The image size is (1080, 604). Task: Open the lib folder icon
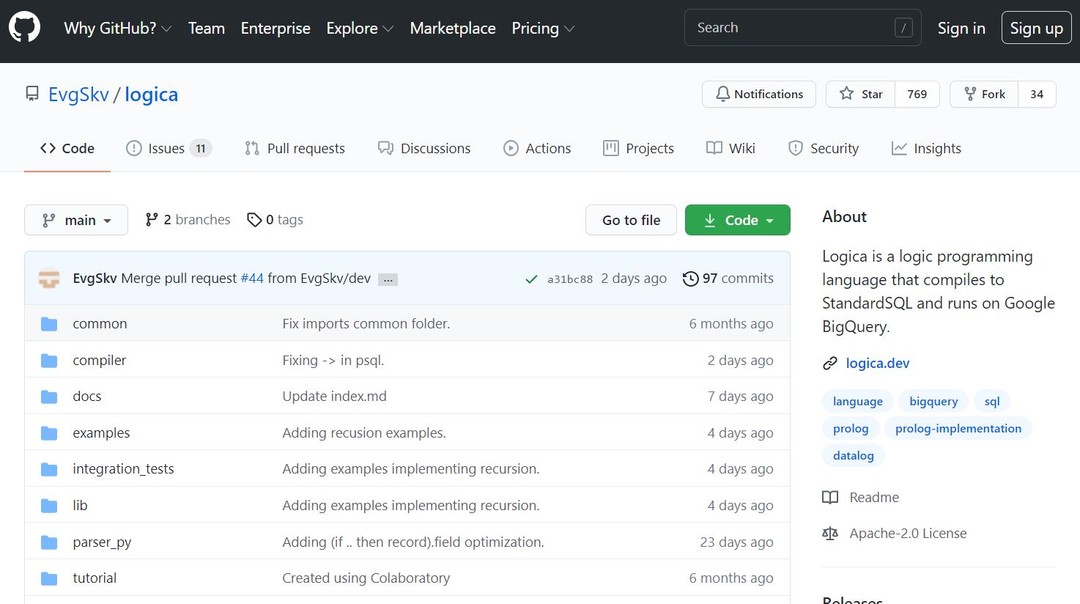click(49, 506)
